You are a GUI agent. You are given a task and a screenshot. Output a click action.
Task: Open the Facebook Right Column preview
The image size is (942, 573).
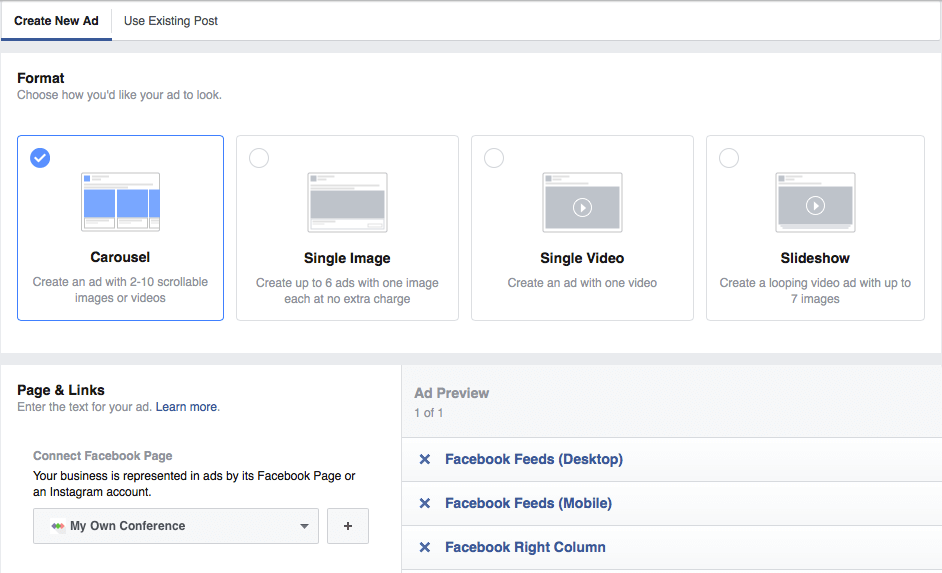[525, 547]
